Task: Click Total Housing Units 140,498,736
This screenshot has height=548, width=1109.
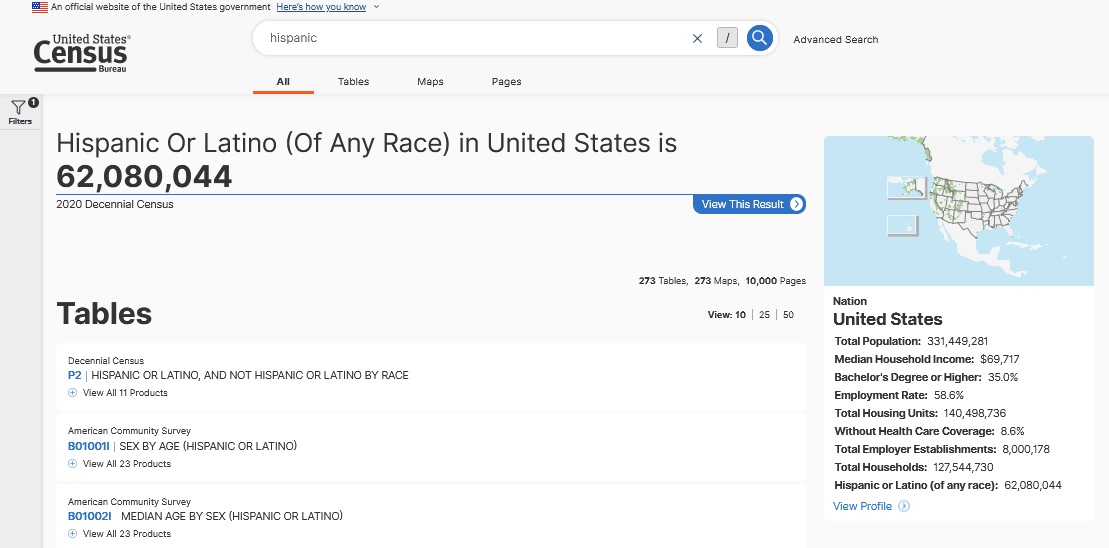Action: pos(920,413)
